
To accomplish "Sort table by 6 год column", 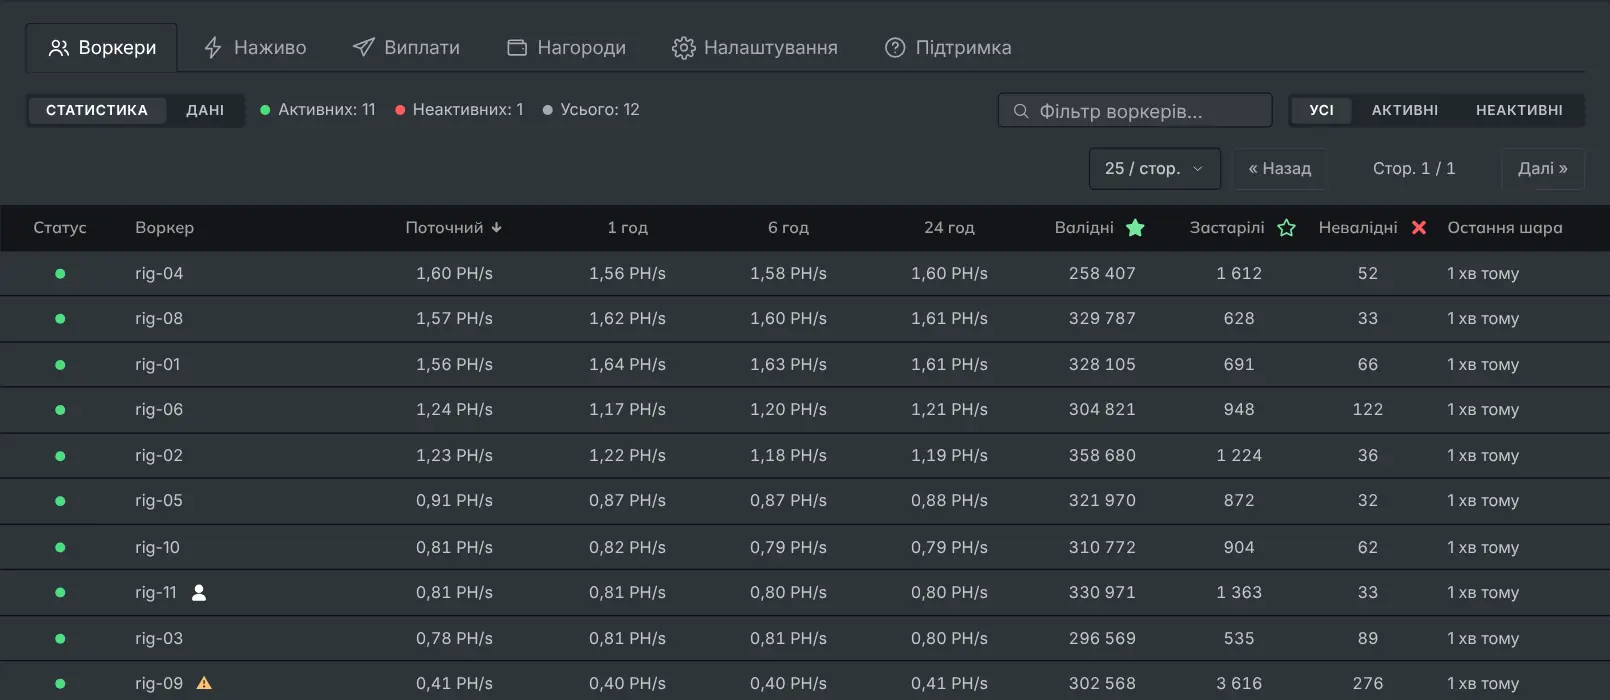I will pos(788,228).
